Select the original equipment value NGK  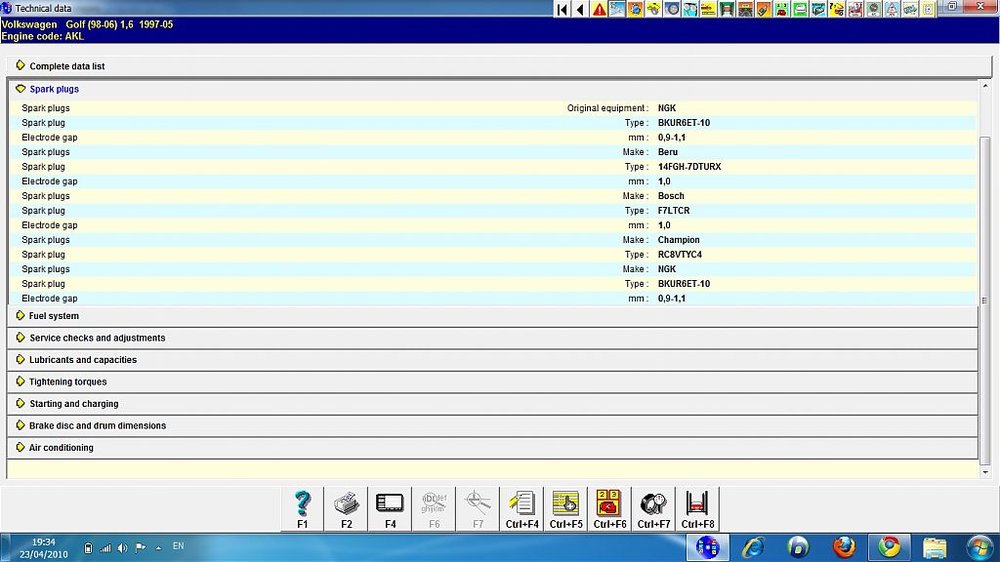pos(666,108)
